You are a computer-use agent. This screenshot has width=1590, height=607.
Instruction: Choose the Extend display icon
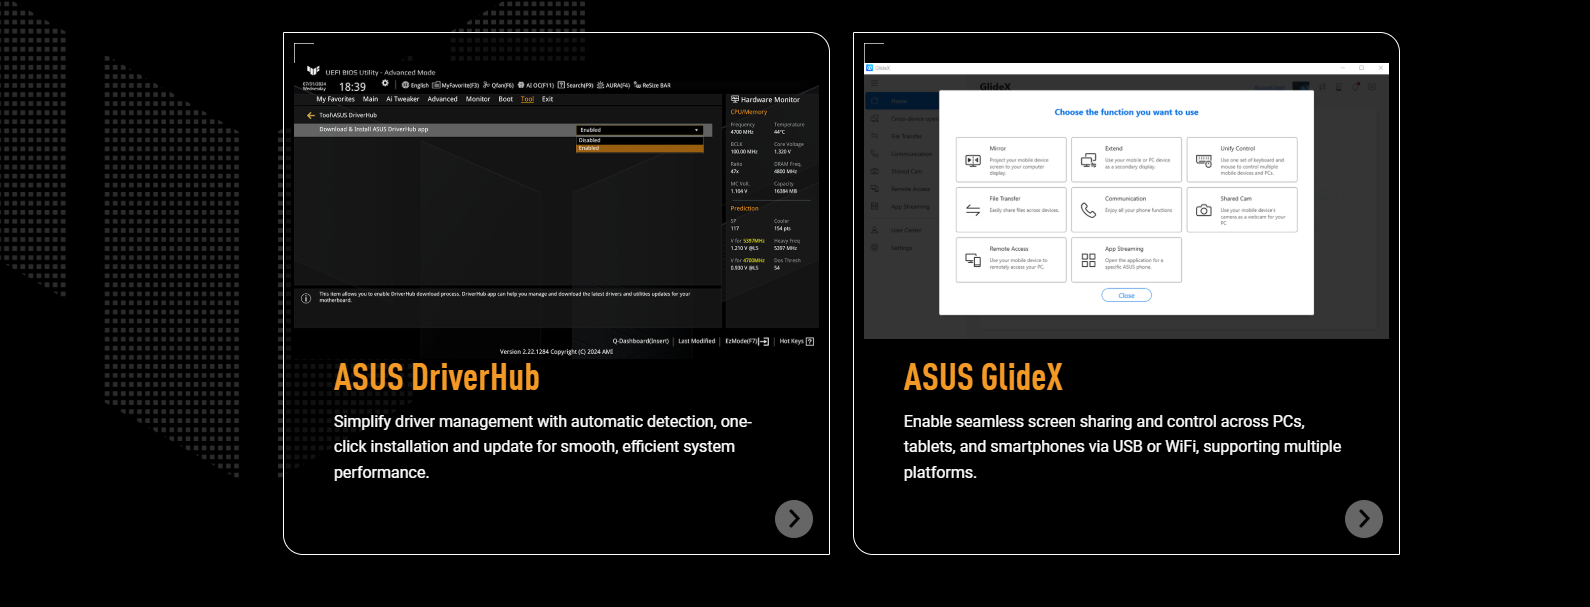coord(1088,160)
